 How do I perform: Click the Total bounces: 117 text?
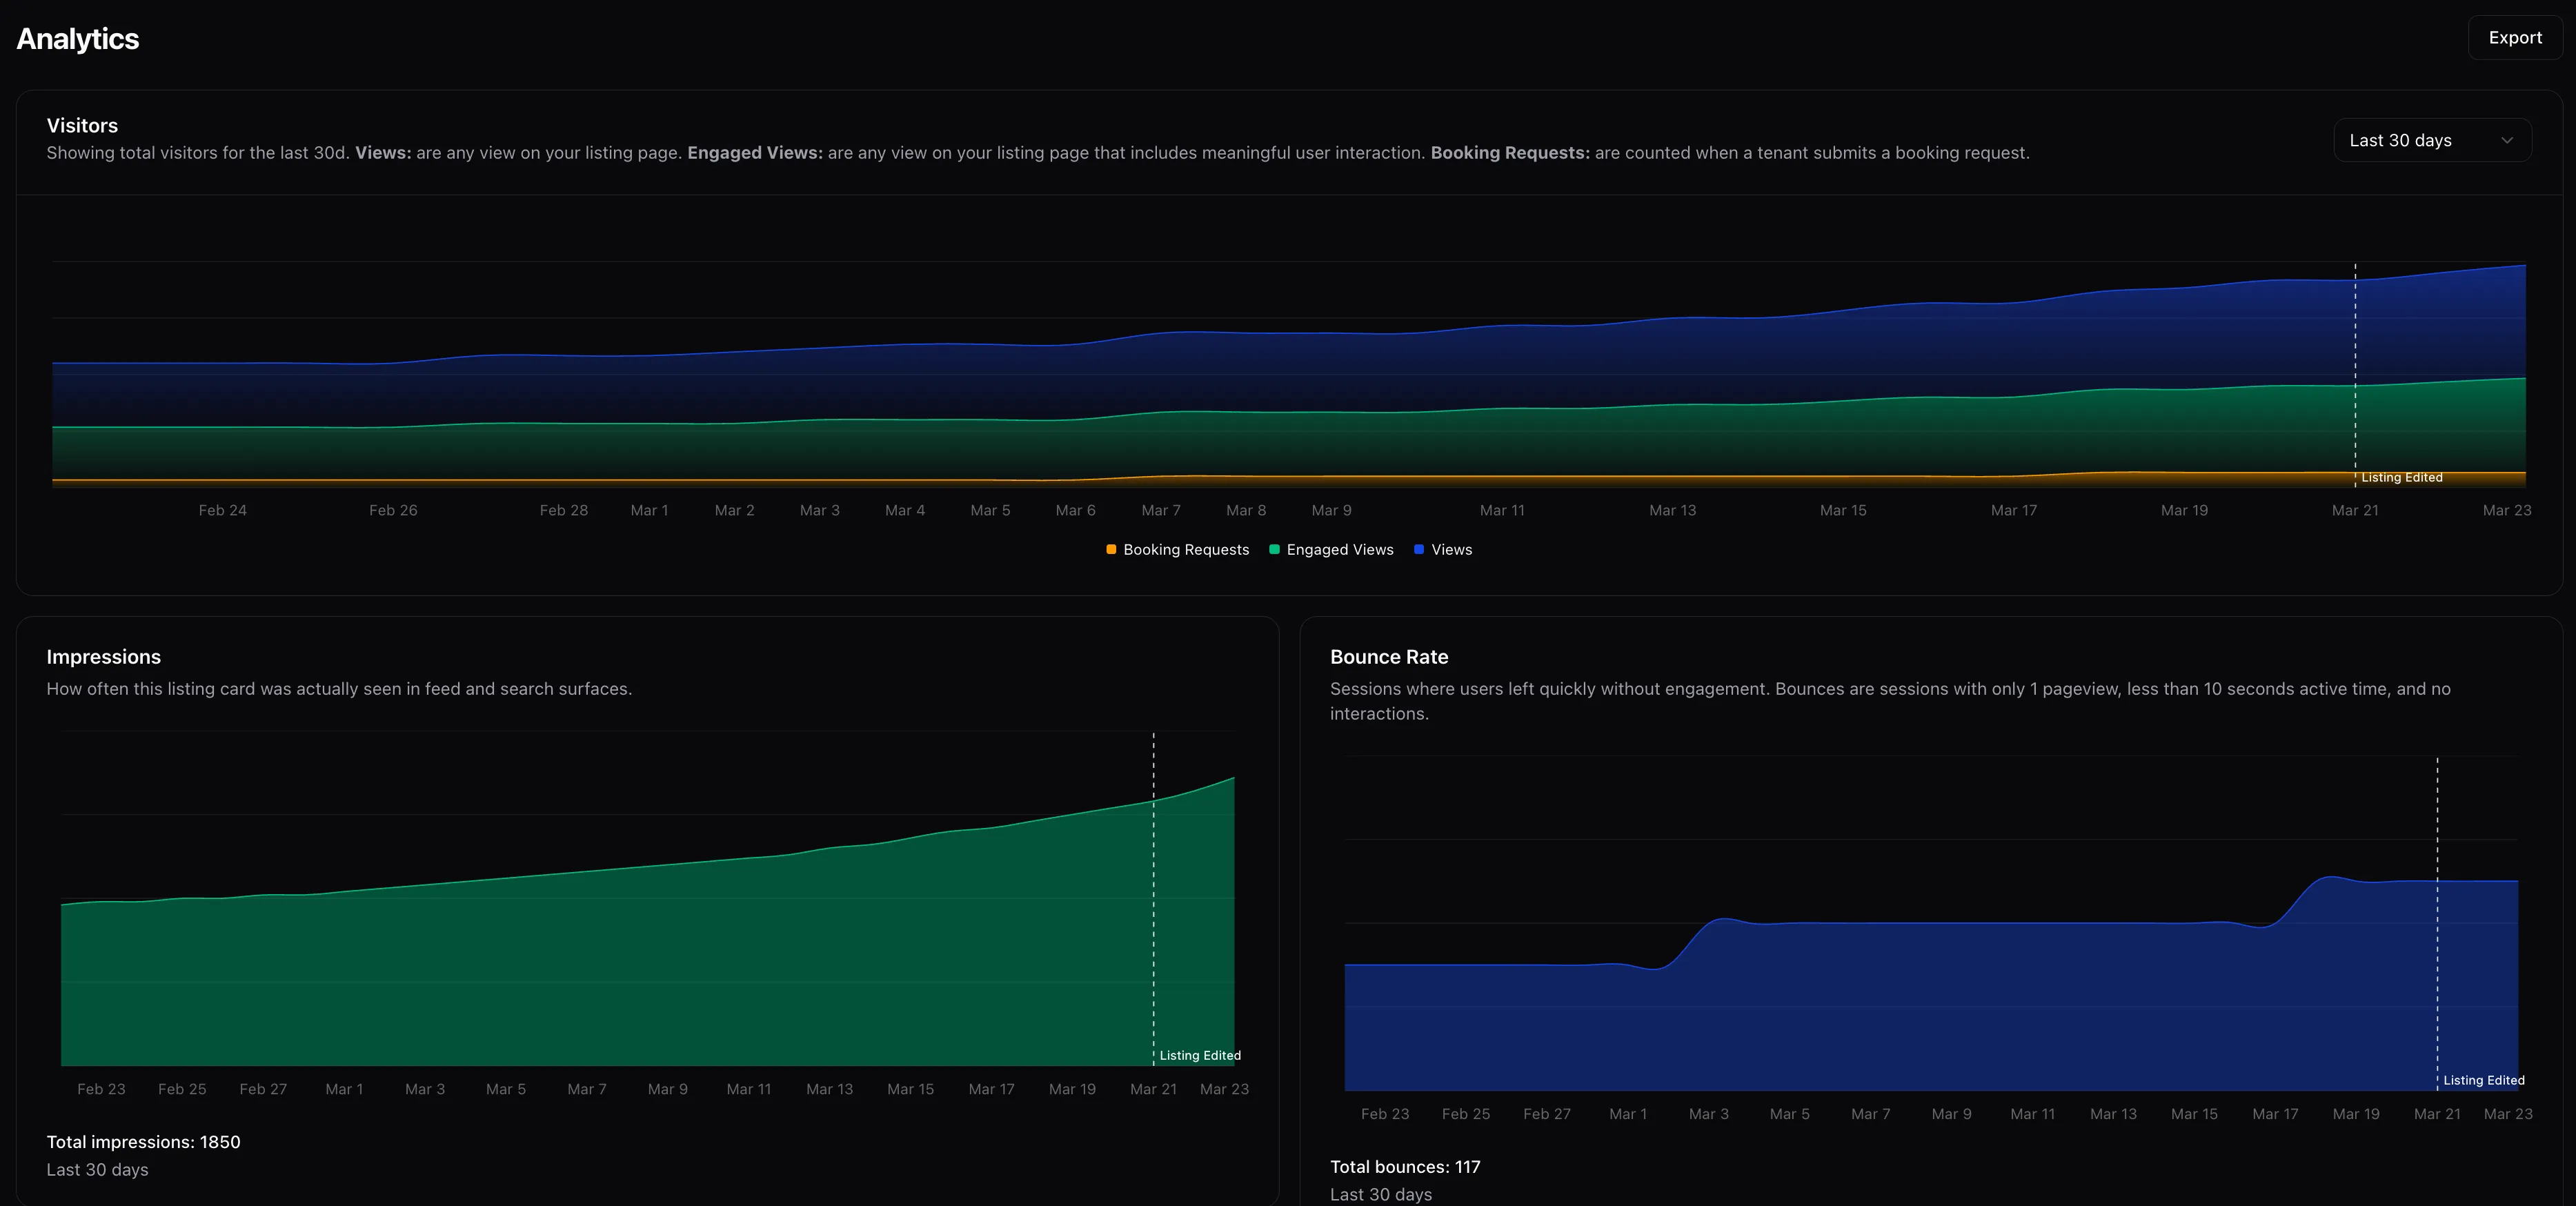[x=1405, y=1167]
